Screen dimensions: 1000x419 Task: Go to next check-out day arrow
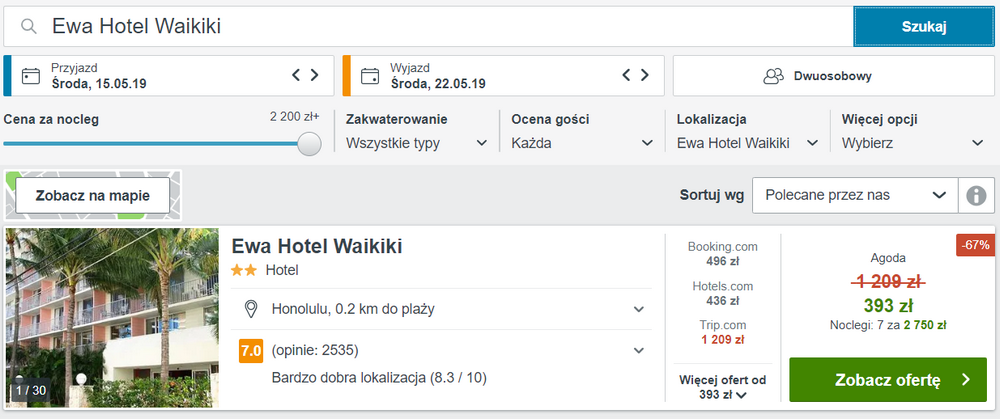[x=645, y=75]
